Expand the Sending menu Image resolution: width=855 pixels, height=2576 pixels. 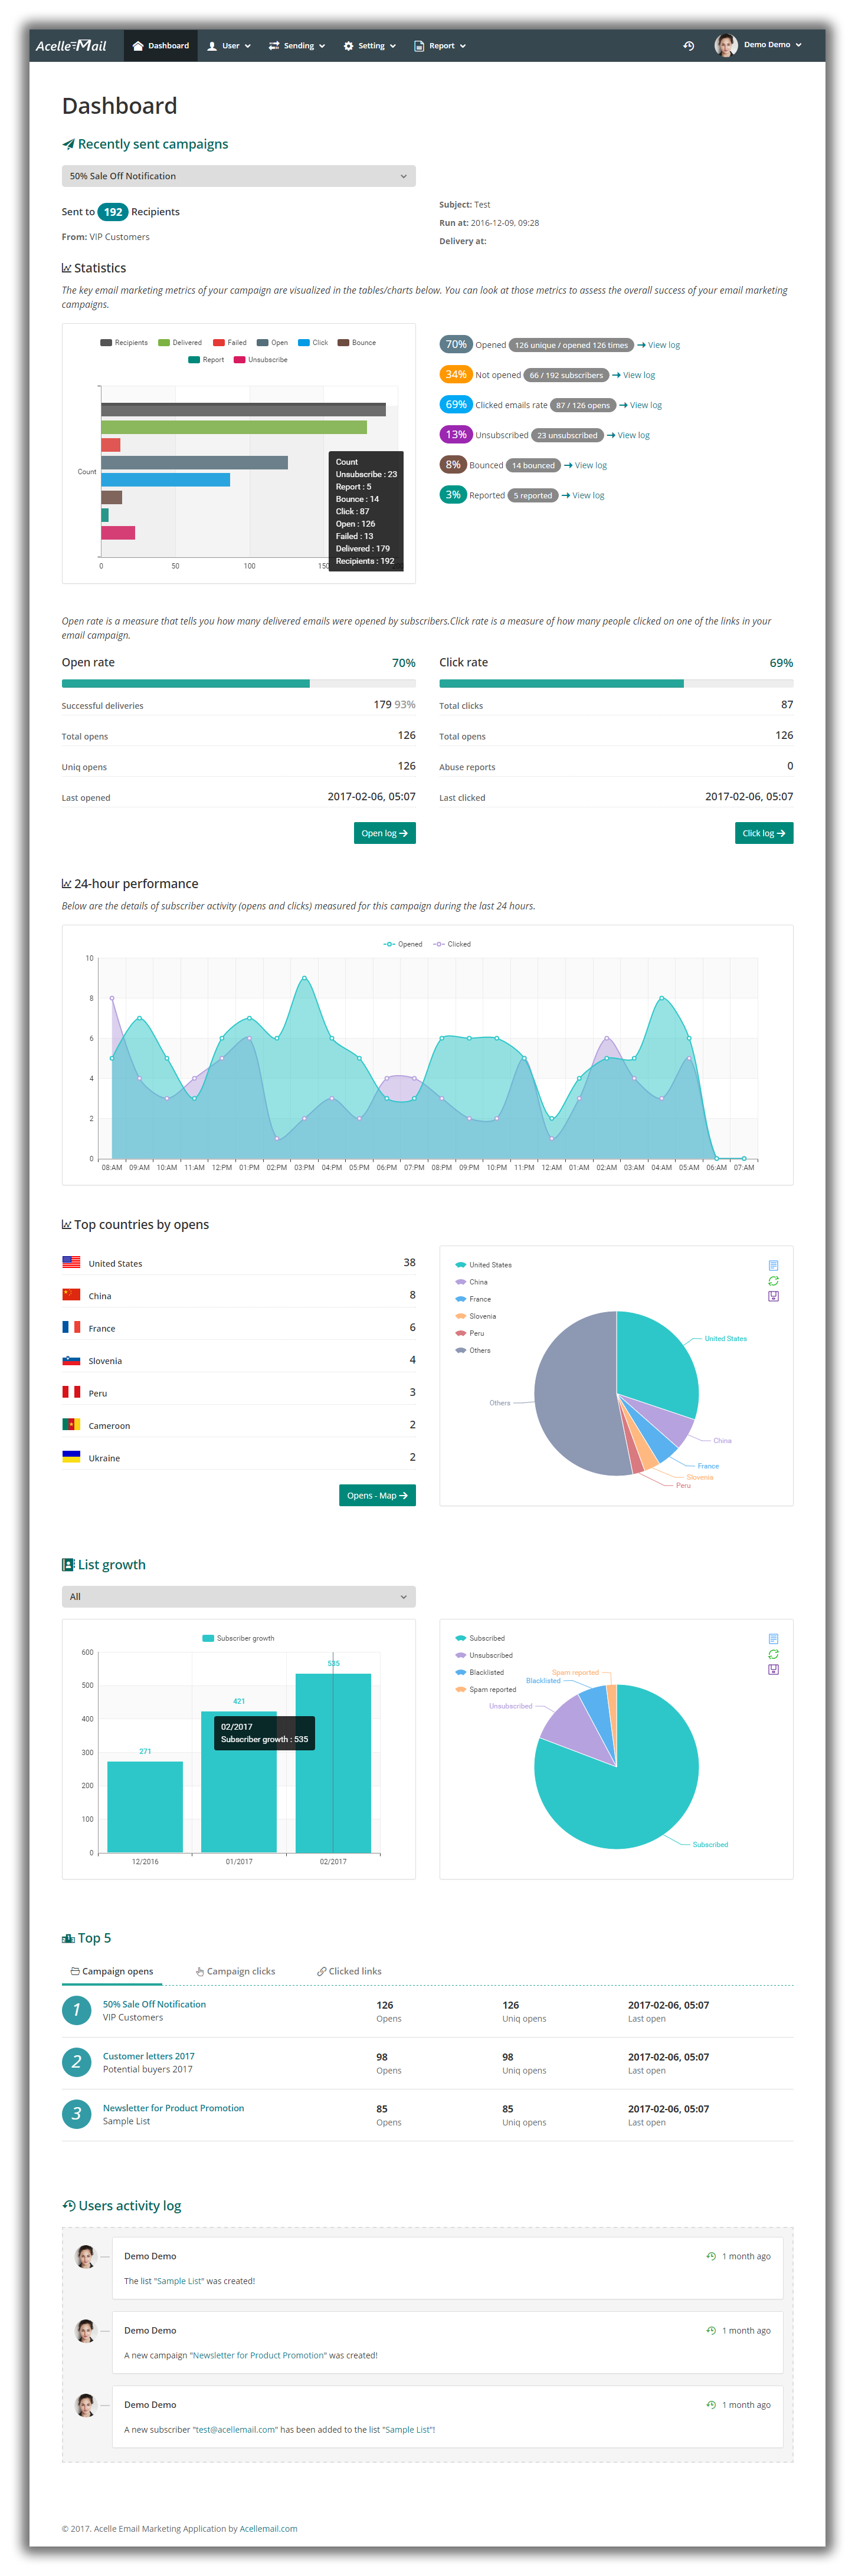(x=297, y=46)
